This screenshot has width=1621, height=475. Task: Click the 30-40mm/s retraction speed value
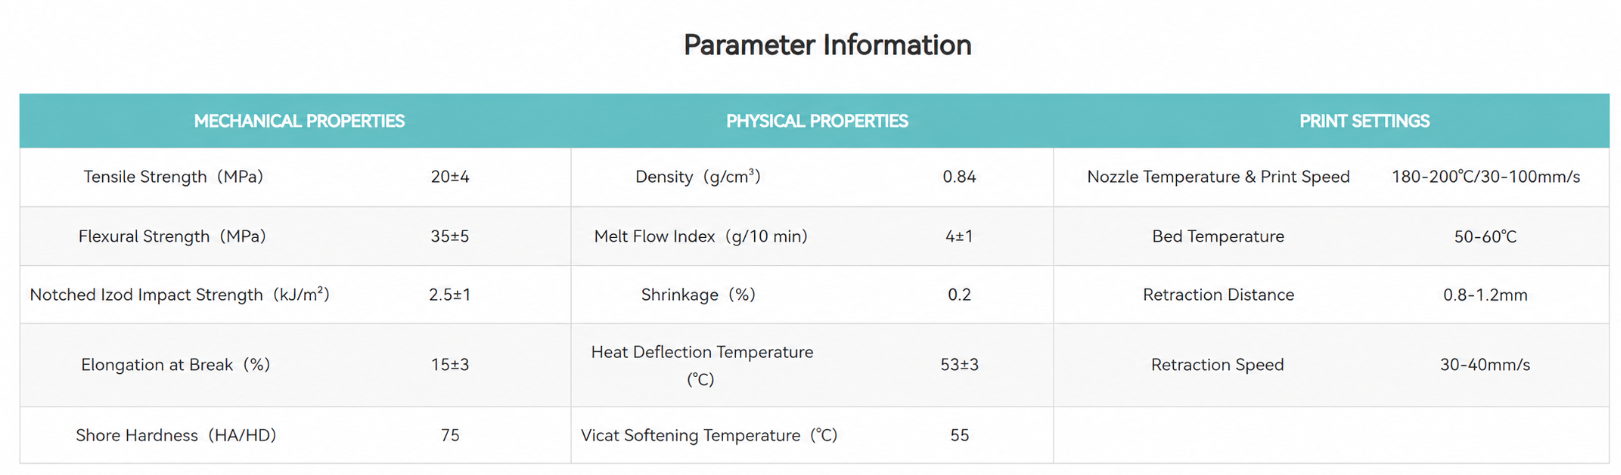[x=1485, y=365]
